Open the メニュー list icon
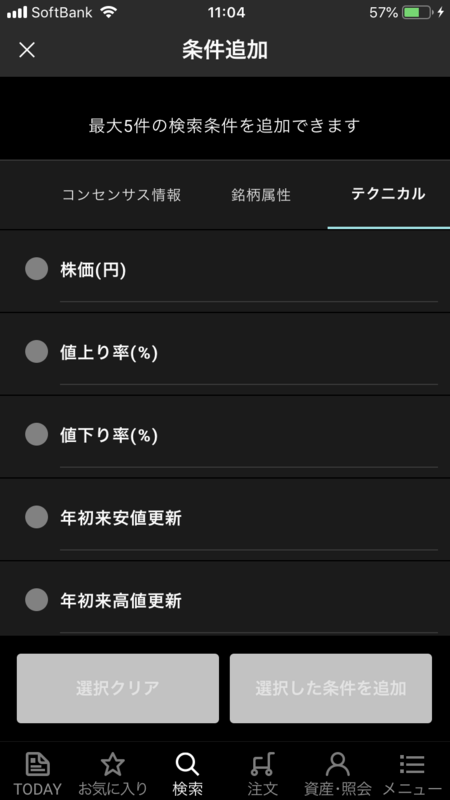This screenshot has width=450, height=800. 412,765
